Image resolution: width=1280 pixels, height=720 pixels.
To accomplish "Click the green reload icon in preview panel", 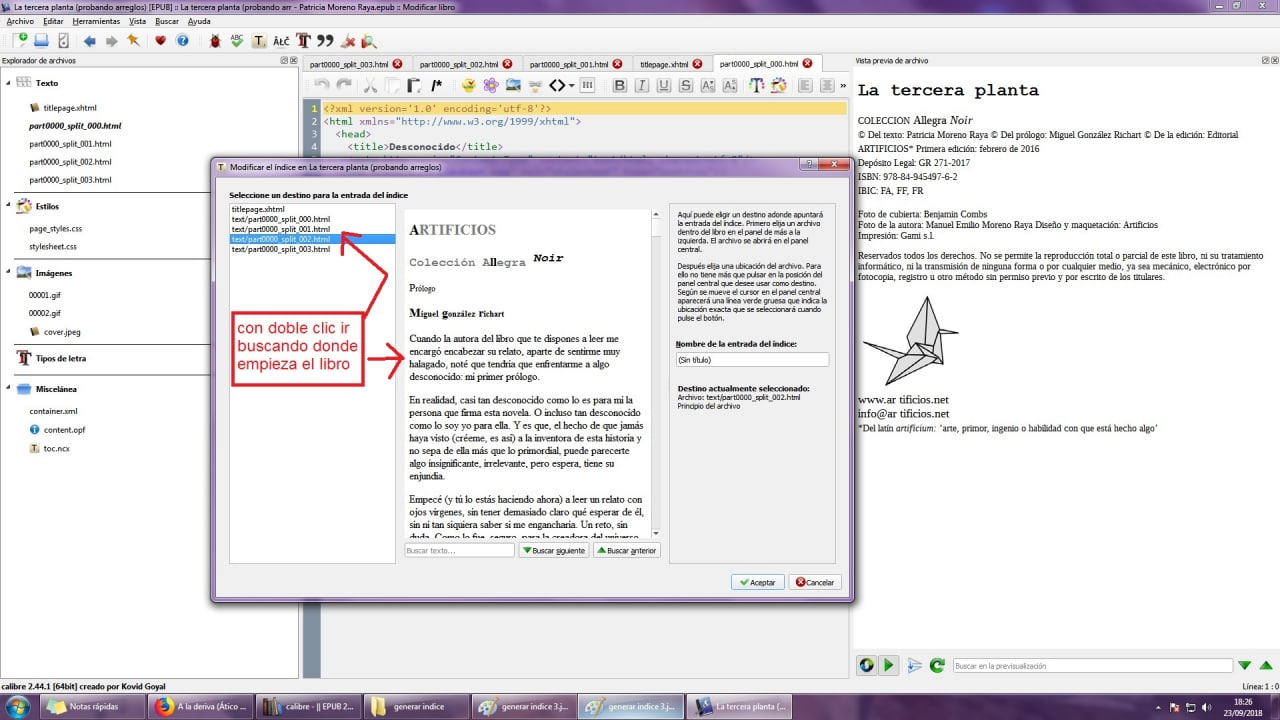I will click(937, 665).
